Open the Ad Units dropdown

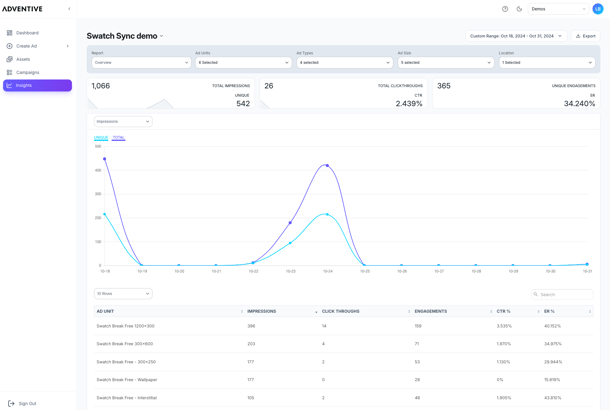pyautogui.click(x=243, y=62)
